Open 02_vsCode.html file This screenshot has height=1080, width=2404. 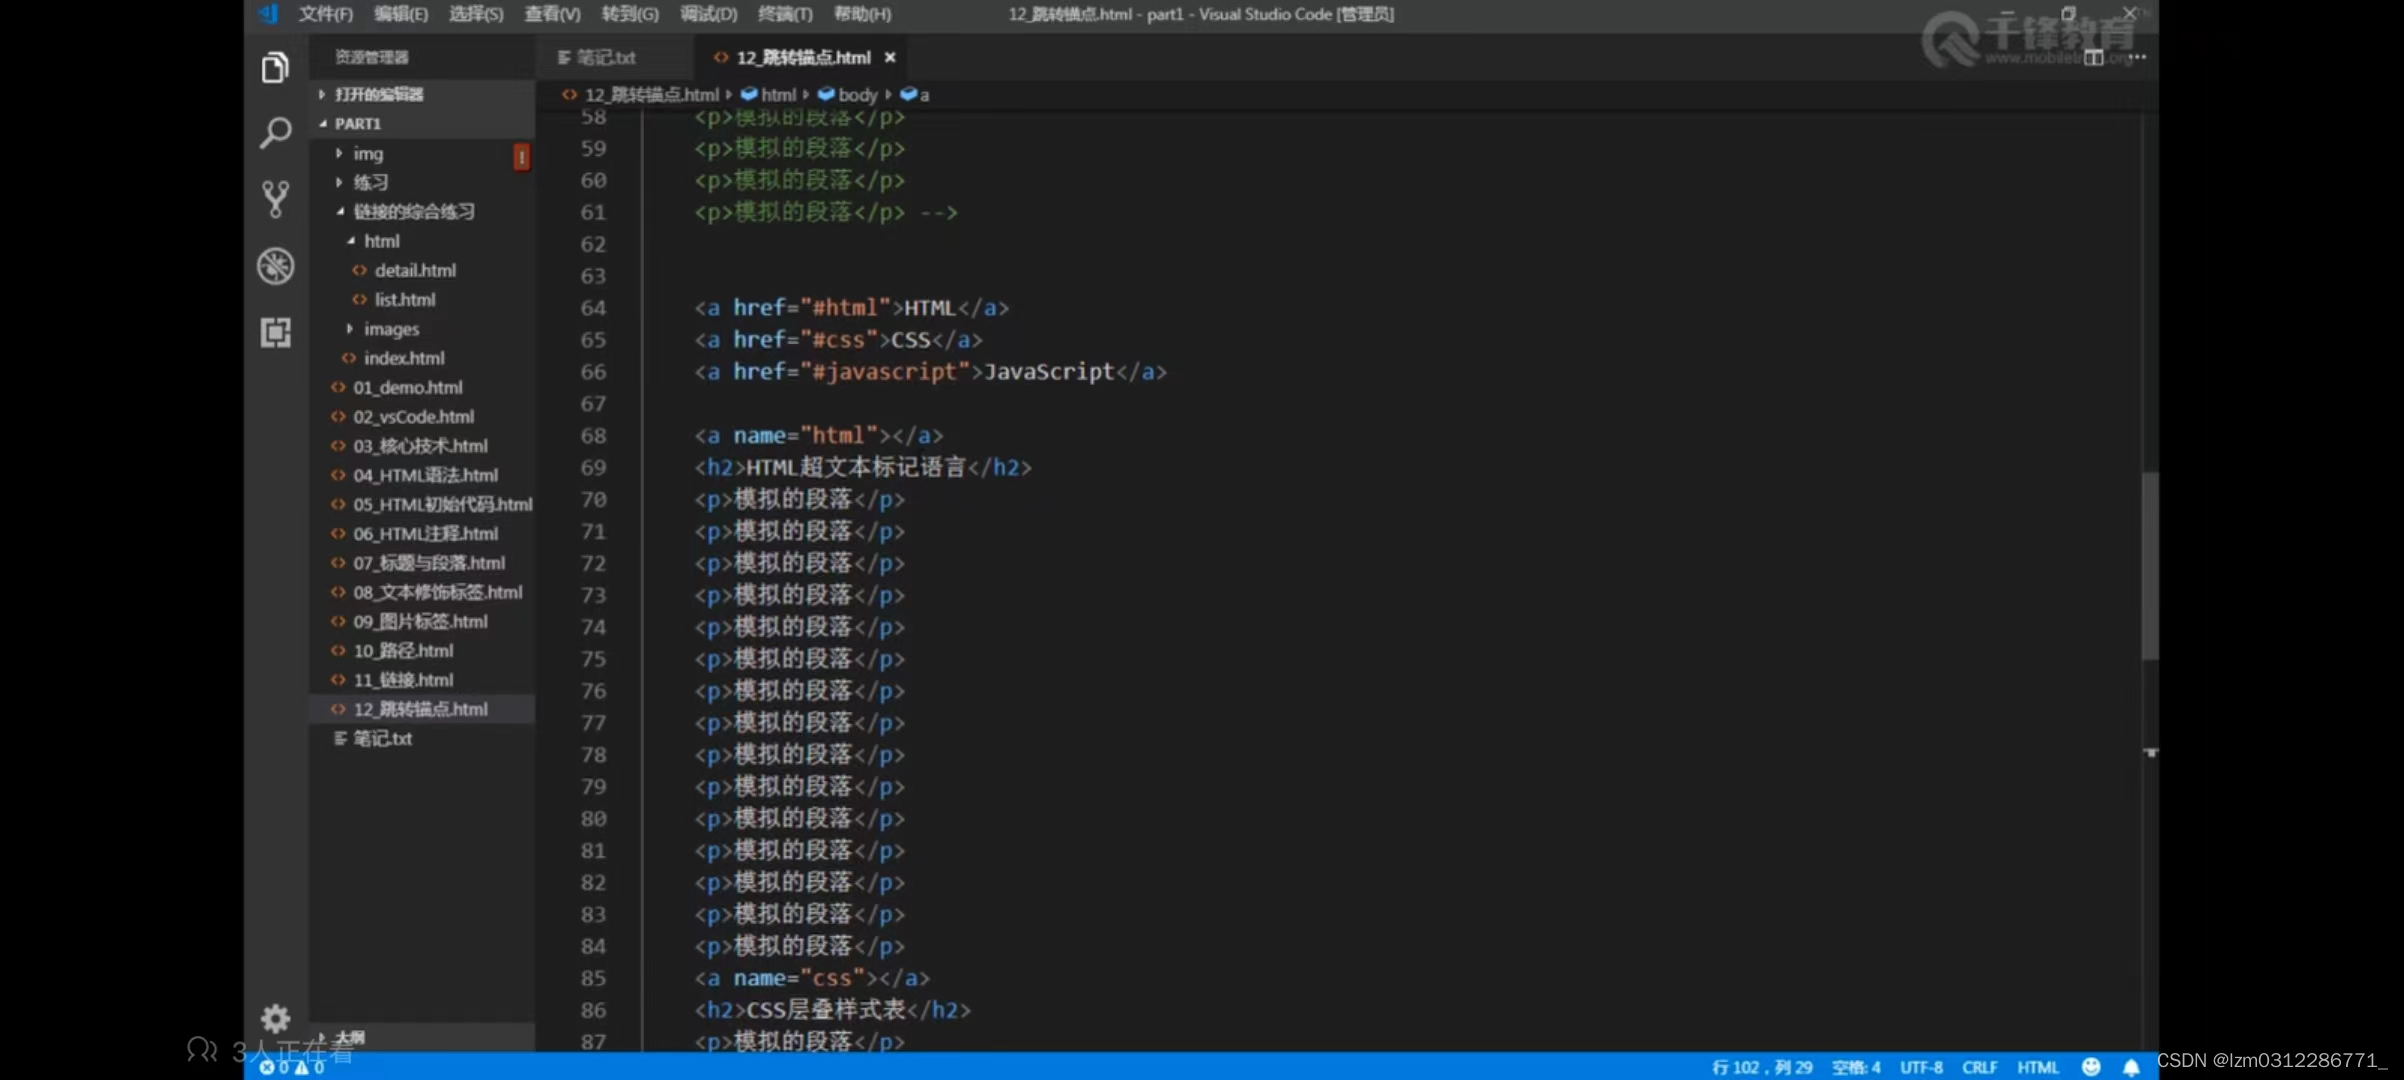(x=423, y=416)
